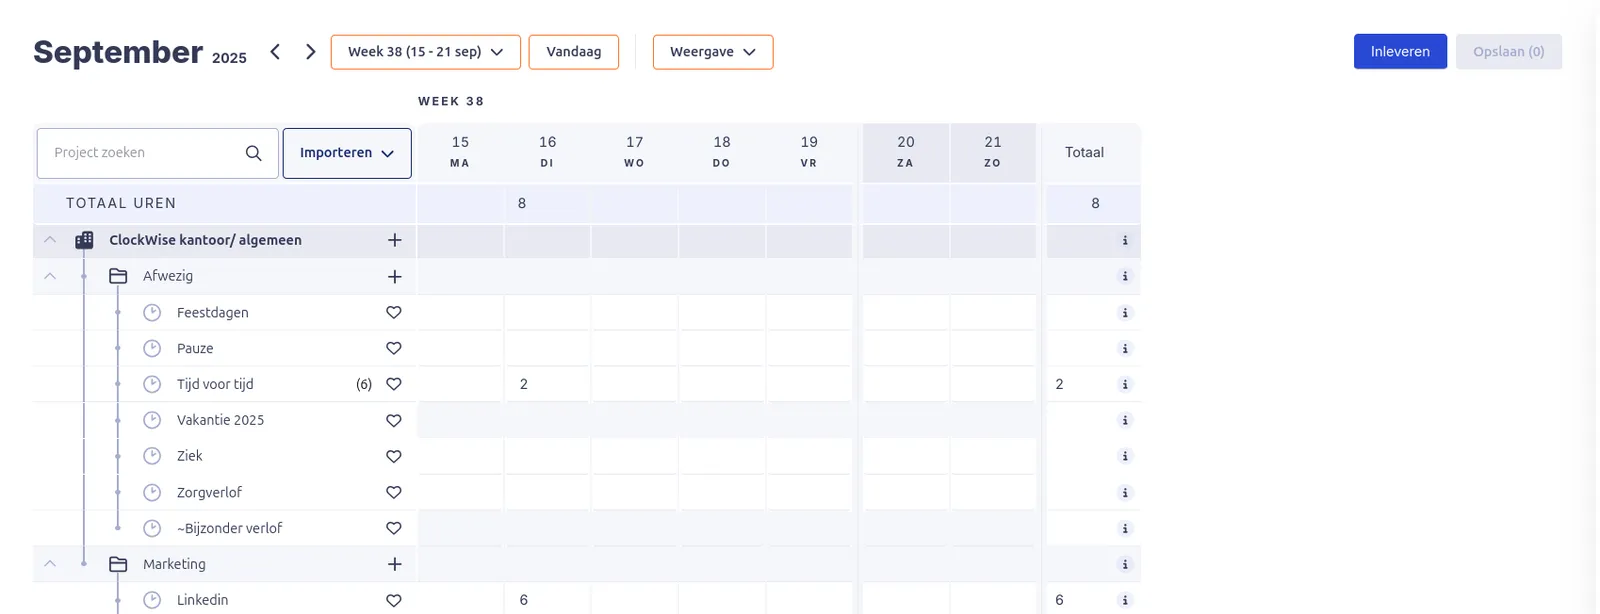Image resolution: width=1600 pixels, height=614 pixels.
Task: Open the Weergave dropdown
Action: click(x=713, y=52)
